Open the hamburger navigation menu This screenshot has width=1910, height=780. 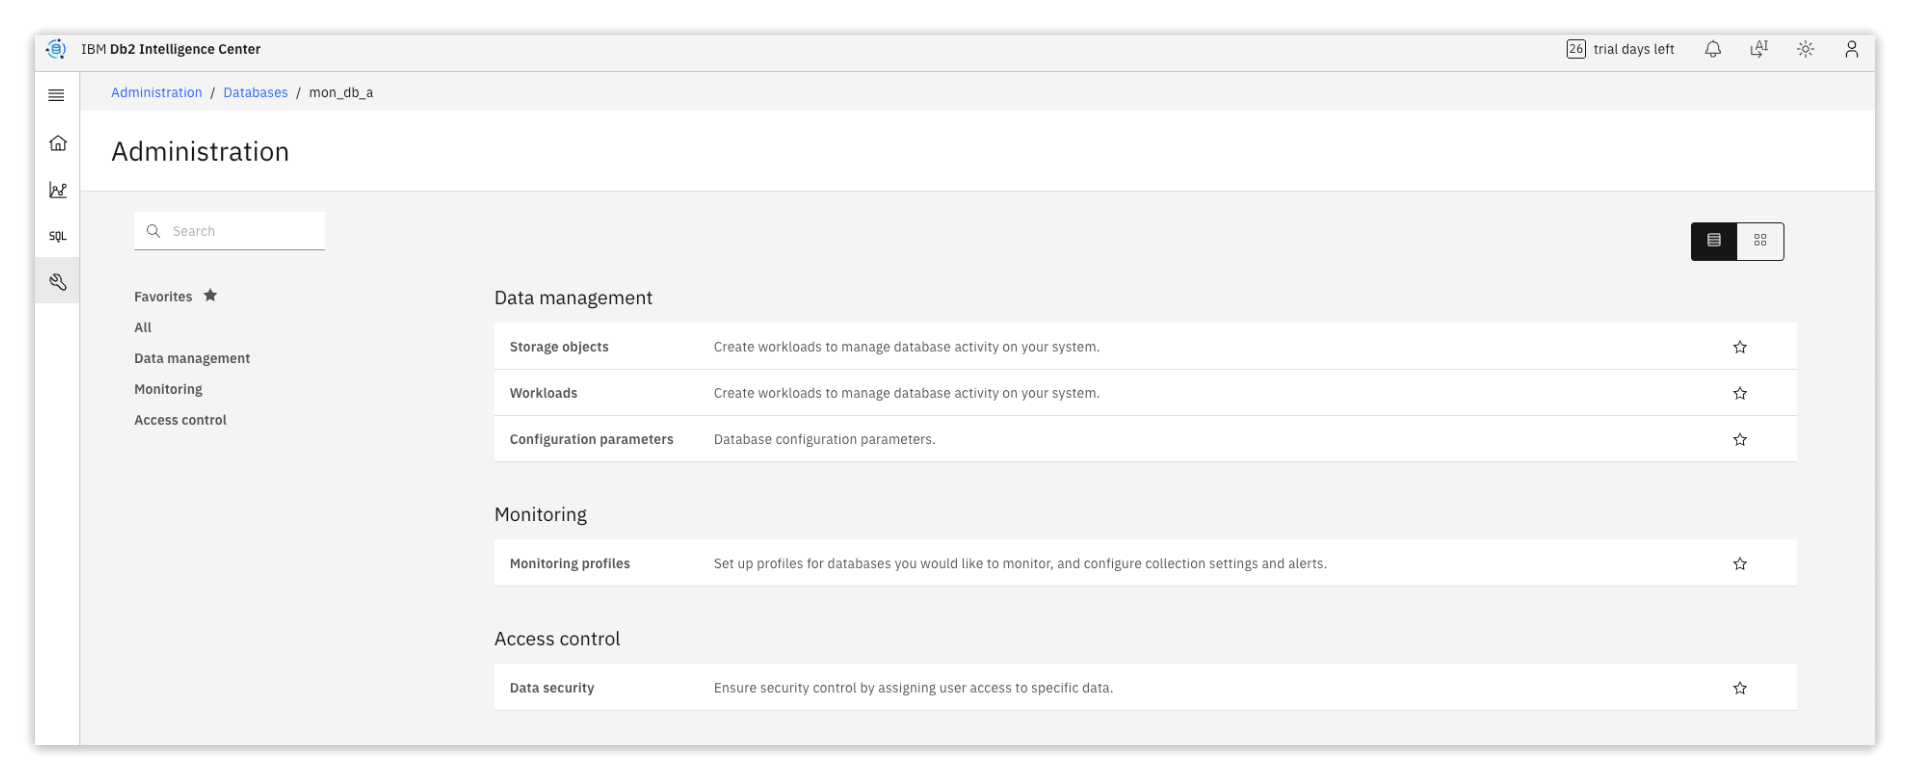pyautogui.click(x=57, y=95)
